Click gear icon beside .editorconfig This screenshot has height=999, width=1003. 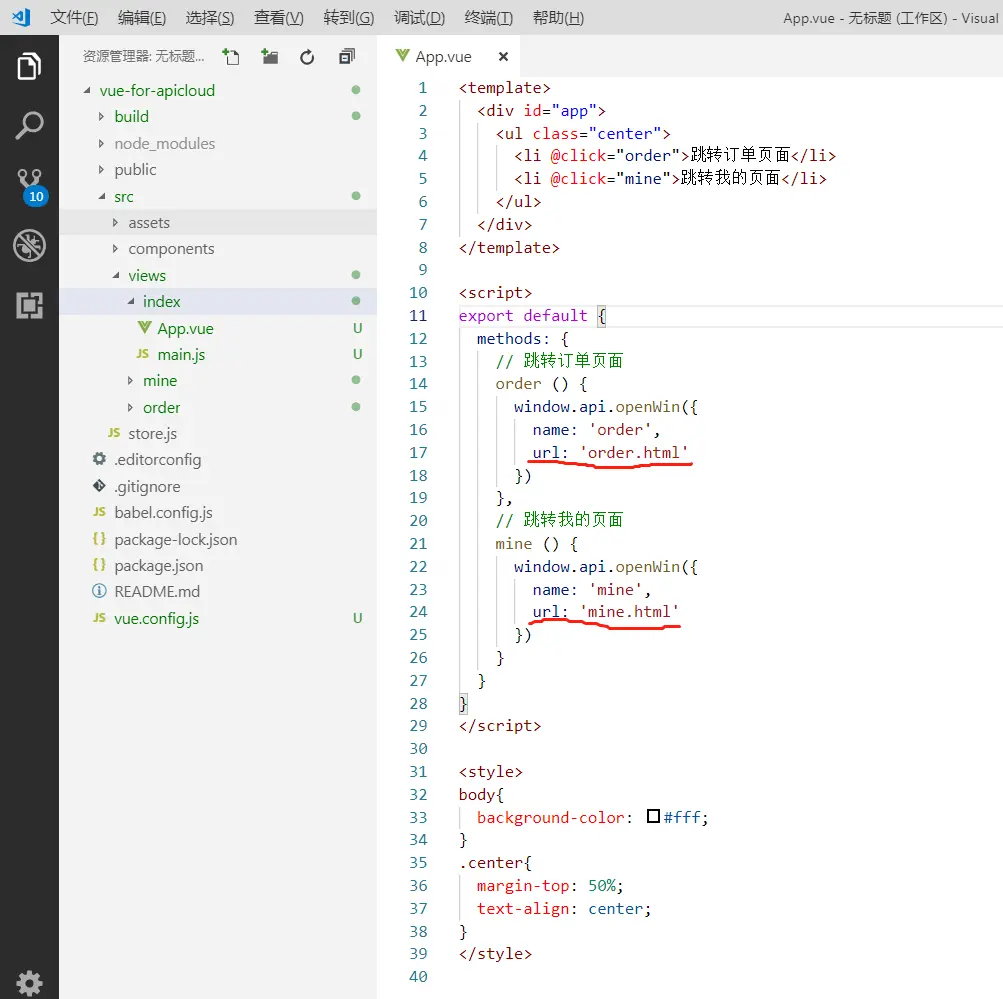(99, 459)
